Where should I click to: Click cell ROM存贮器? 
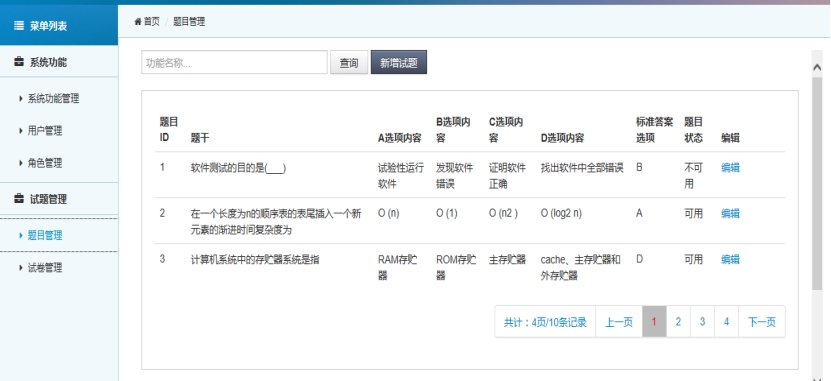456,268
